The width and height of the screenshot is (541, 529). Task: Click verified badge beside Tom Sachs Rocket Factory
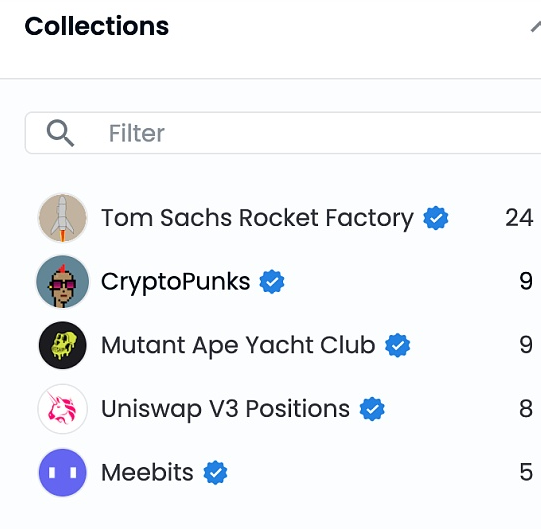(x=436, y=218)
